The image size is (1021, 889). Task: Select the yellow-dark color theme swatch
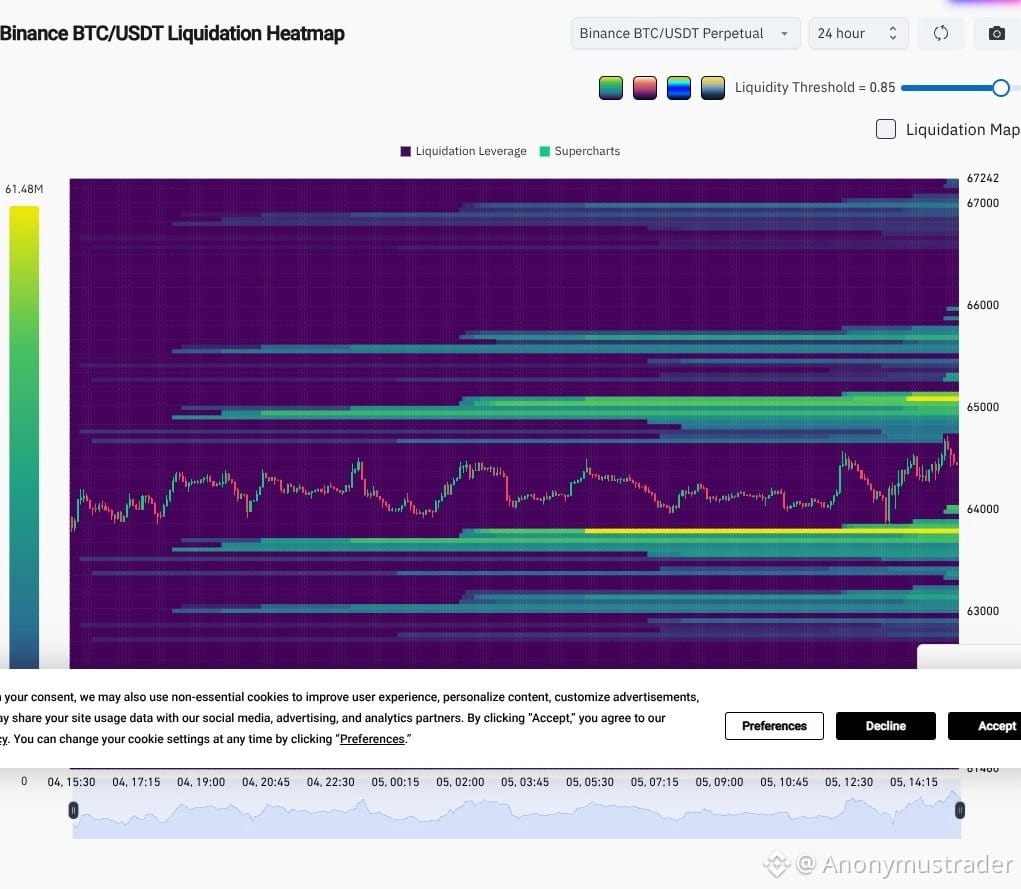(713, 88)
